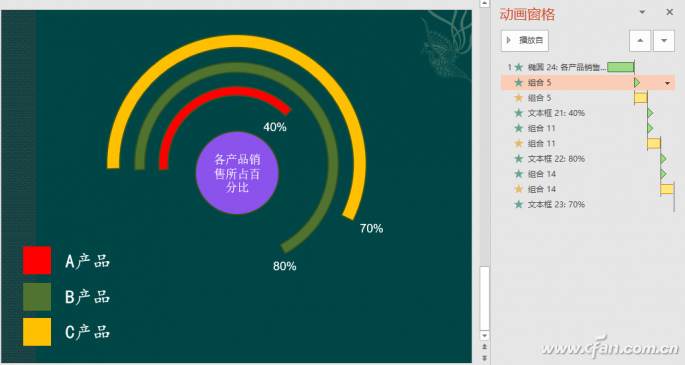Click yellow timing bar of yellow-star 组合 11
Viewport: 685px width, 365px height.
tap(654, 144)
